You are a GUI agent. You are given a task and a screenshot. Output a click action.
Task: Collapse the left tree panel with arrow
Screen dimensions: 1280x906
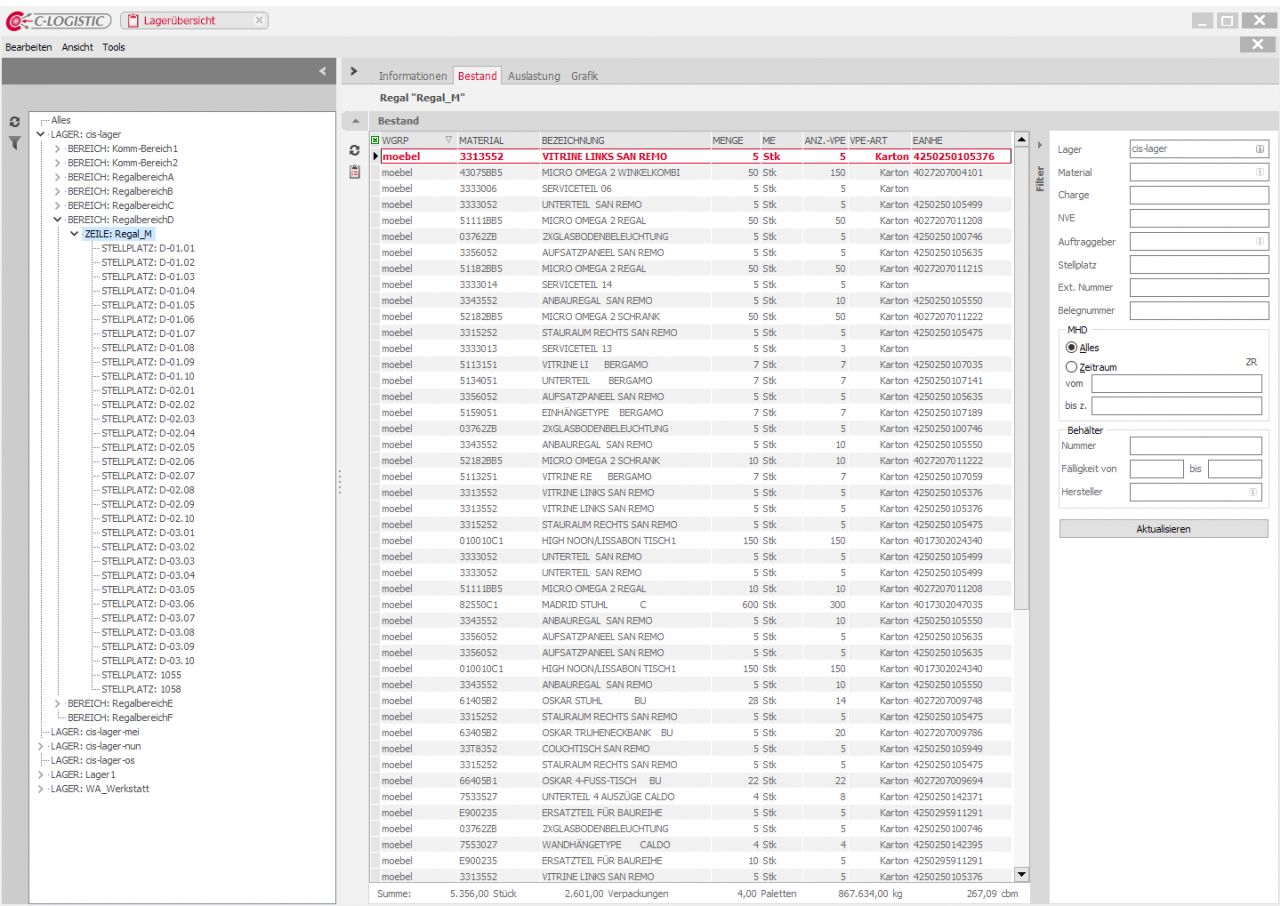point(322,71)
